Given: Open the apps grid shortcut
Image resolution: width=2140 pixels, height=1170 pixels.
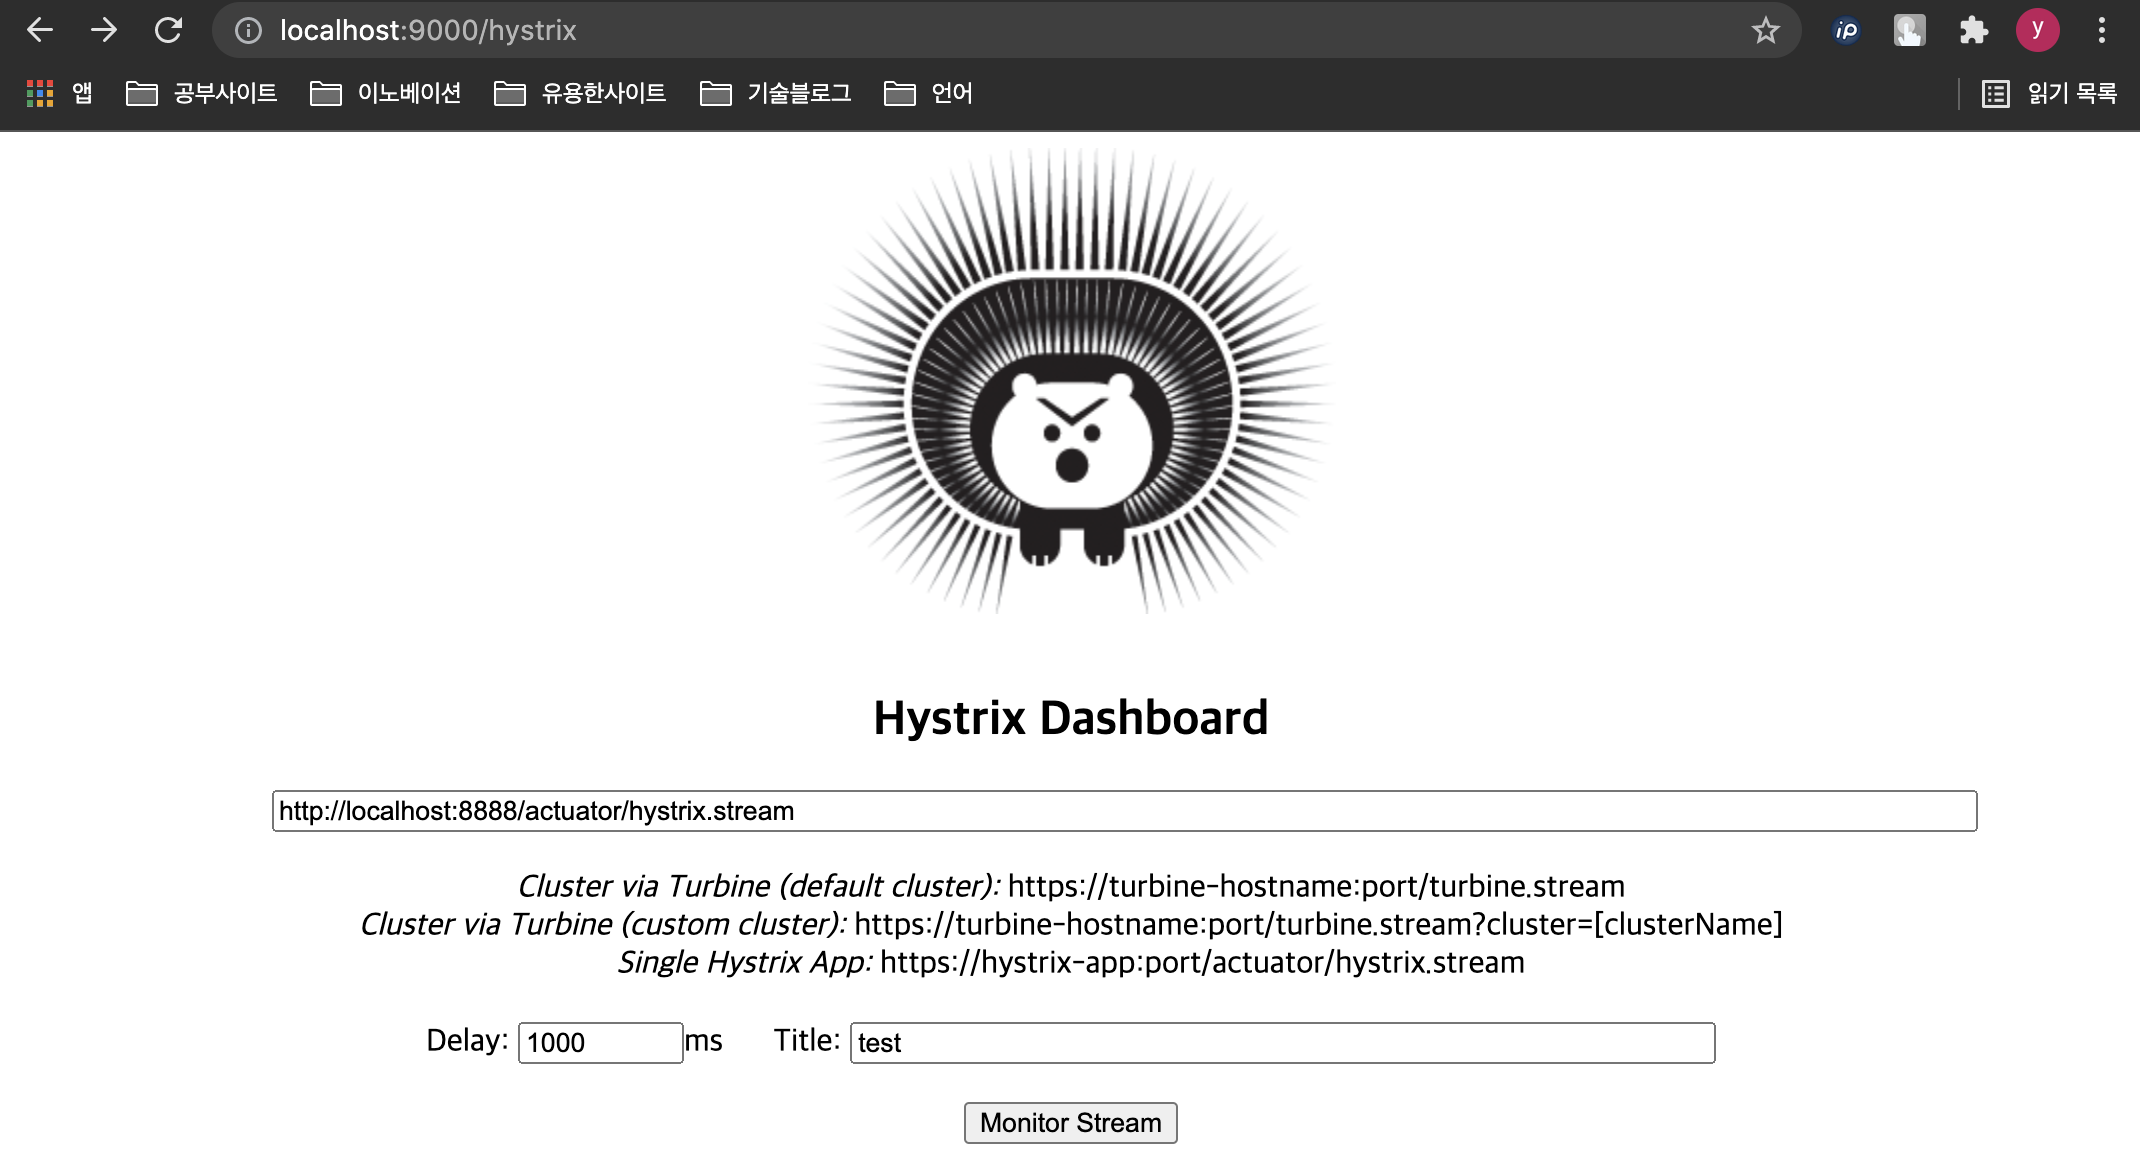Looking at the screenshot, I should (x=40, y=93).
